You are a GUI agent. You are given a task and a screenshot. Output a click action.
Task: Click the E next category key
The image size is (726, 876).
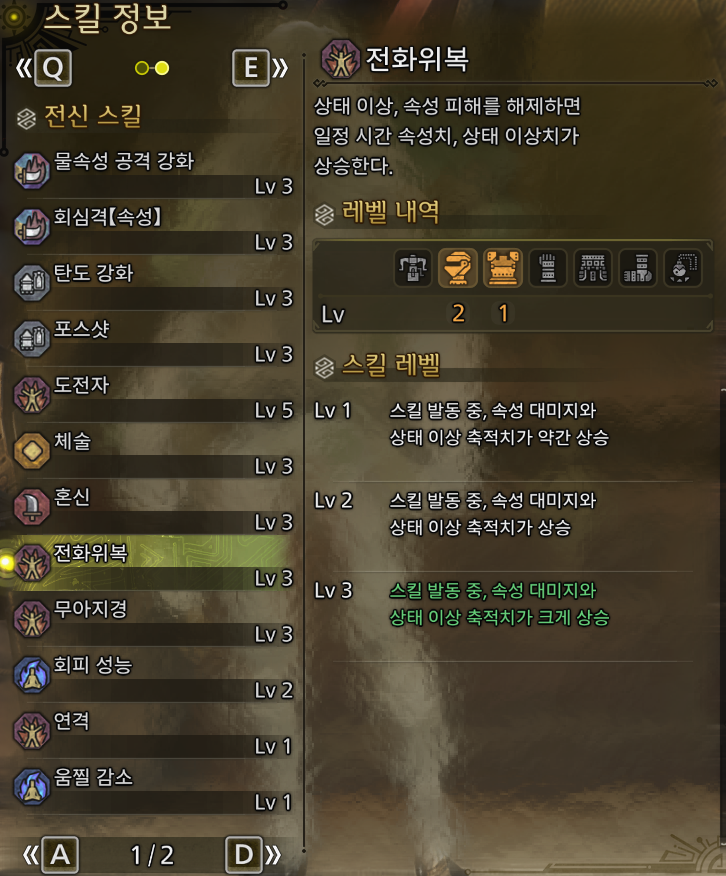click(251, 68)
